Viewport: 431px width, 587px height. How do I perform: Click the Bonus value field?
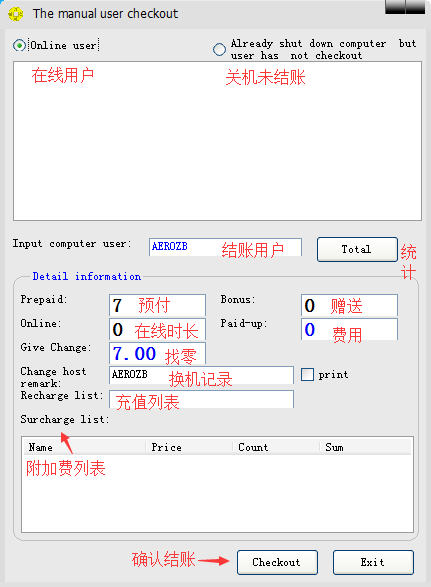349,305
